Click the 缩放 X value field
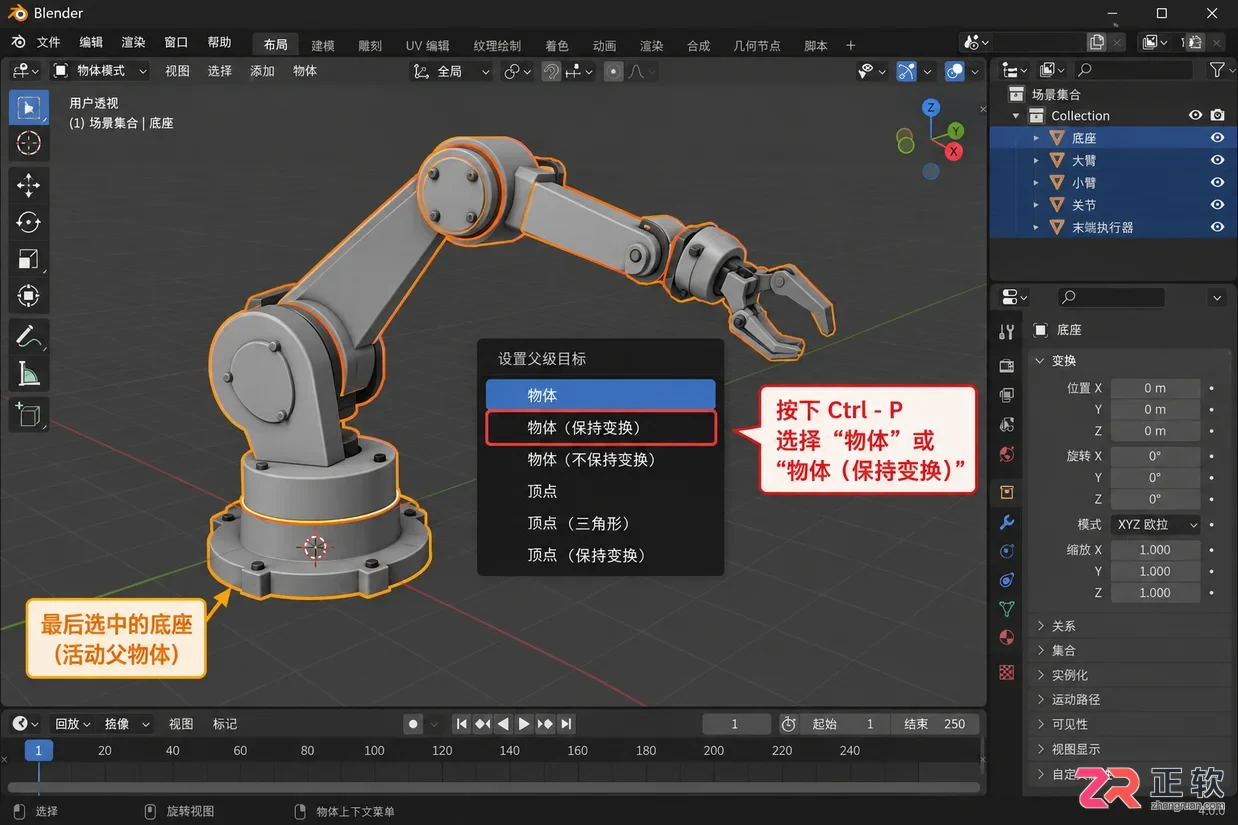1238x825 pixels. (x=1156, y=550)
